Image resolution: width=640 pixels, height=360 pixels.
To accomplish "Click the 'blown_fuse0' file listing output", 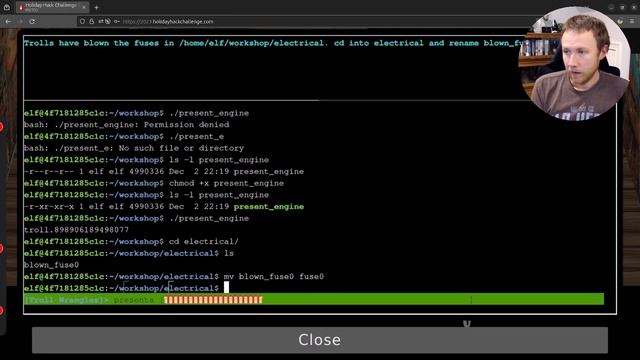I will (x=51, y=265).
